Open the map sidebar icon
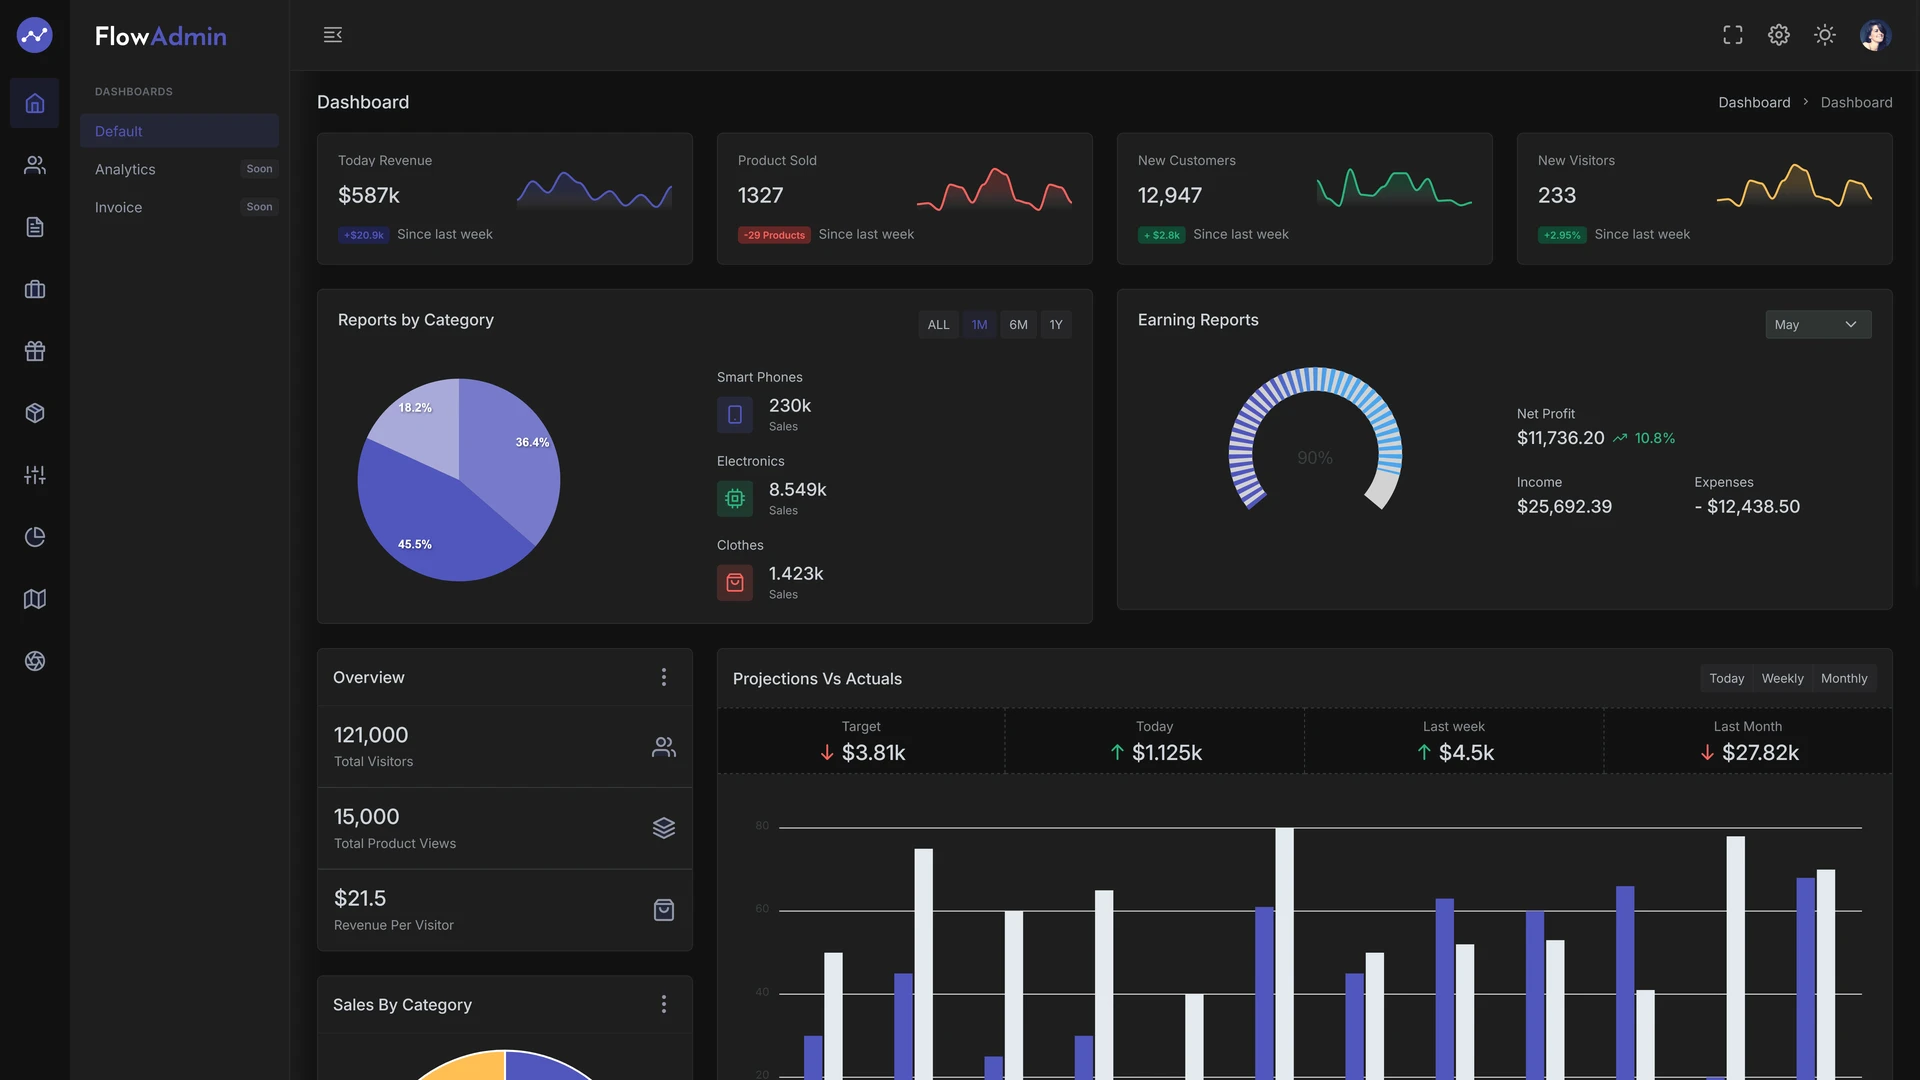 35,599
